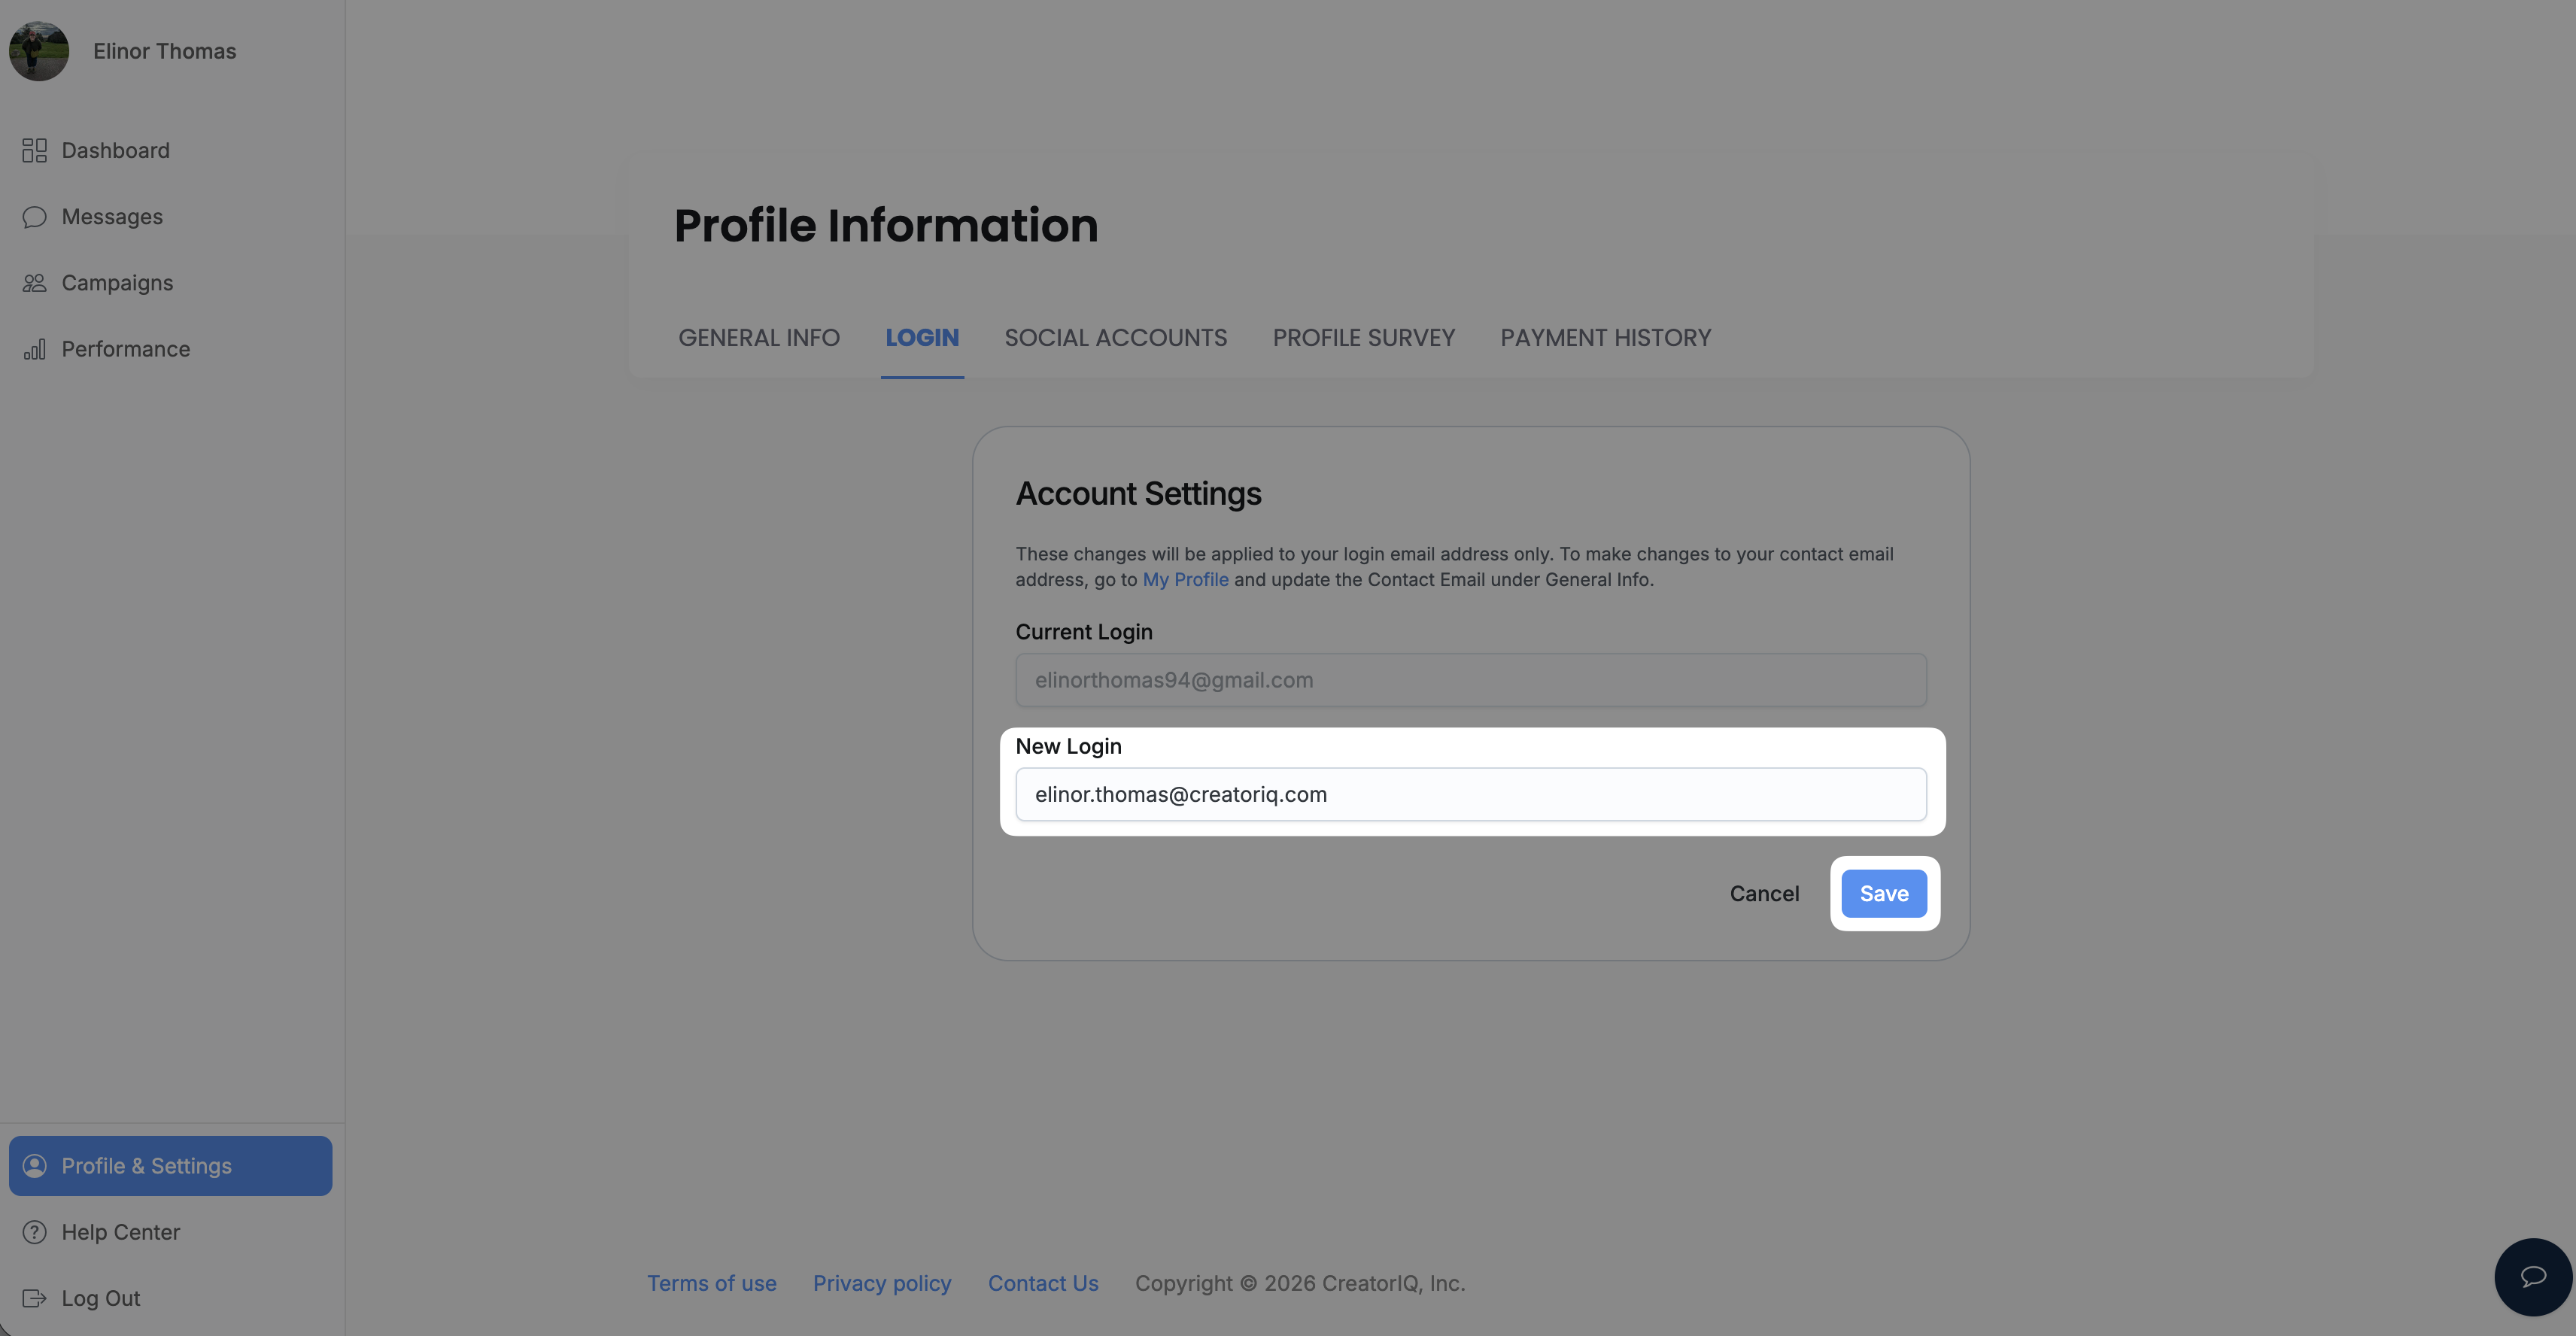Click into the New Login field

coord(1471,795)
